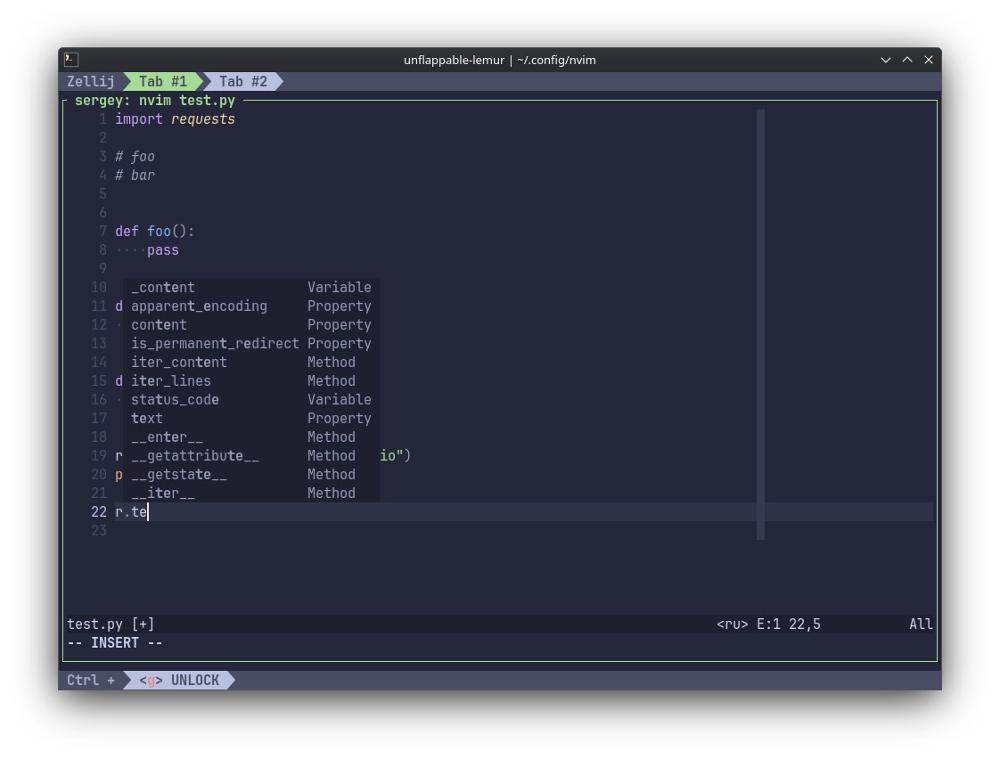The image size is (1000, 759).
Task: Click cursor position '22,5' in status line
Action: click(805, 624)
